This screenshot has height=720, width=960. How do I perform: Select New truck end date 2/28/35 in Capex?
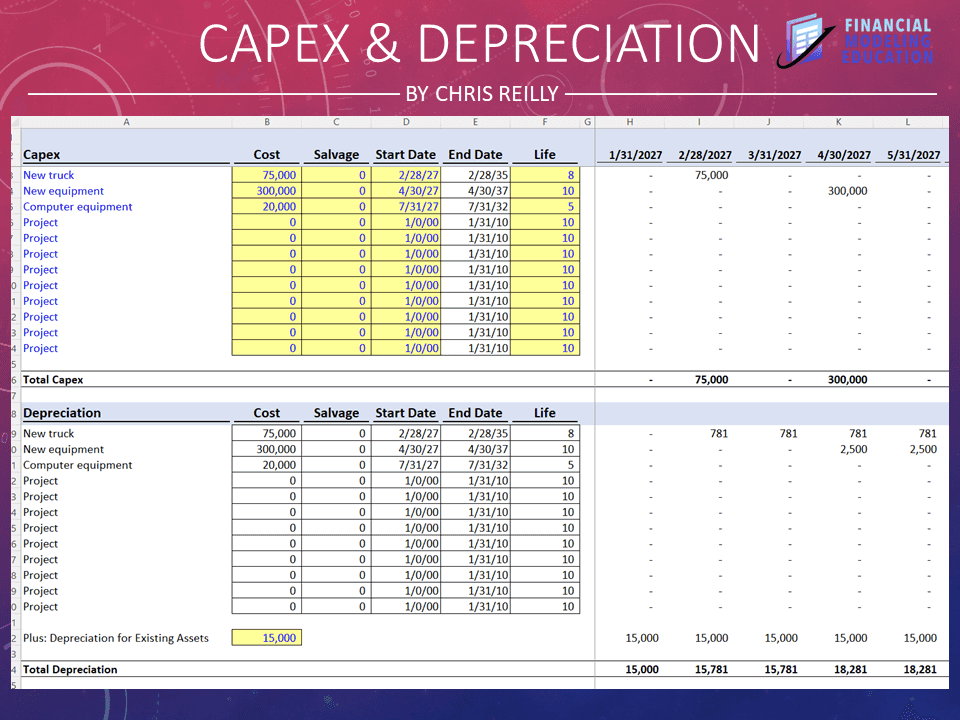click(x=475, y=175)
